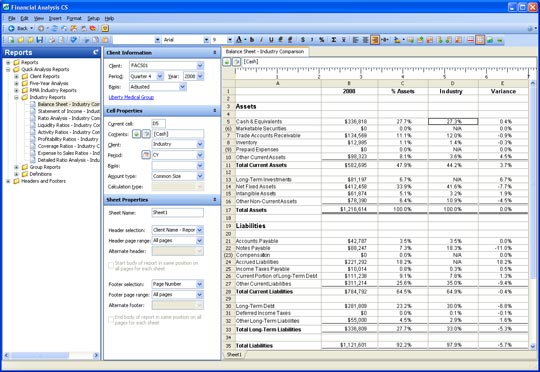
Task: Click the blue checkmark icon in toolbar
Action: (x=73, y=40)
